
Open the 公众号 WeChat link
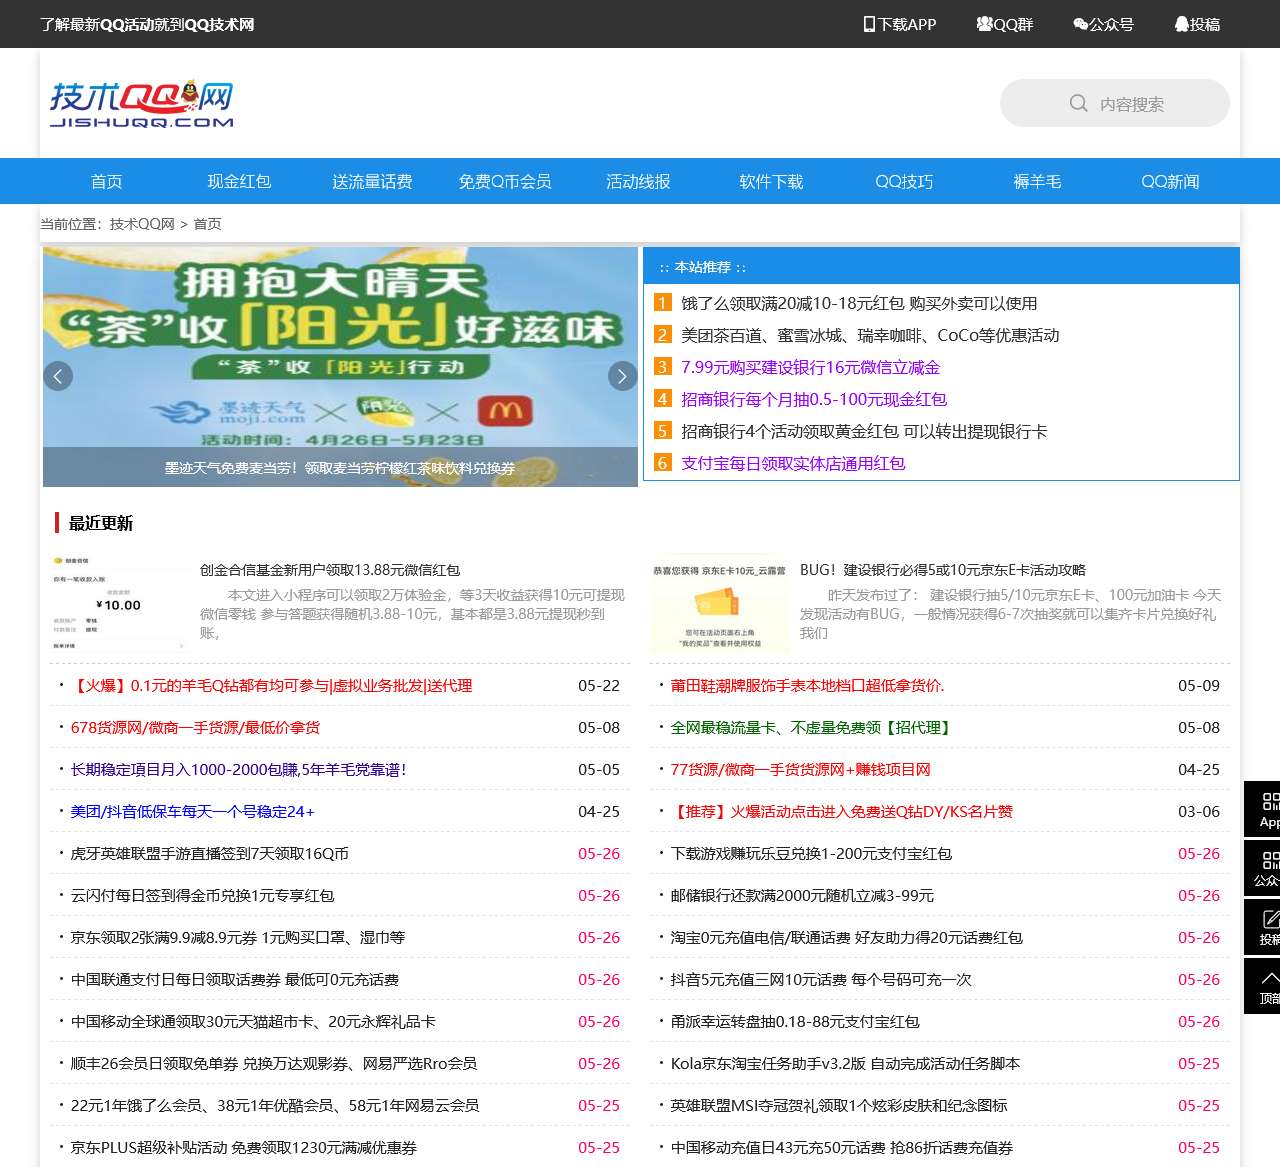point(1103,24)
